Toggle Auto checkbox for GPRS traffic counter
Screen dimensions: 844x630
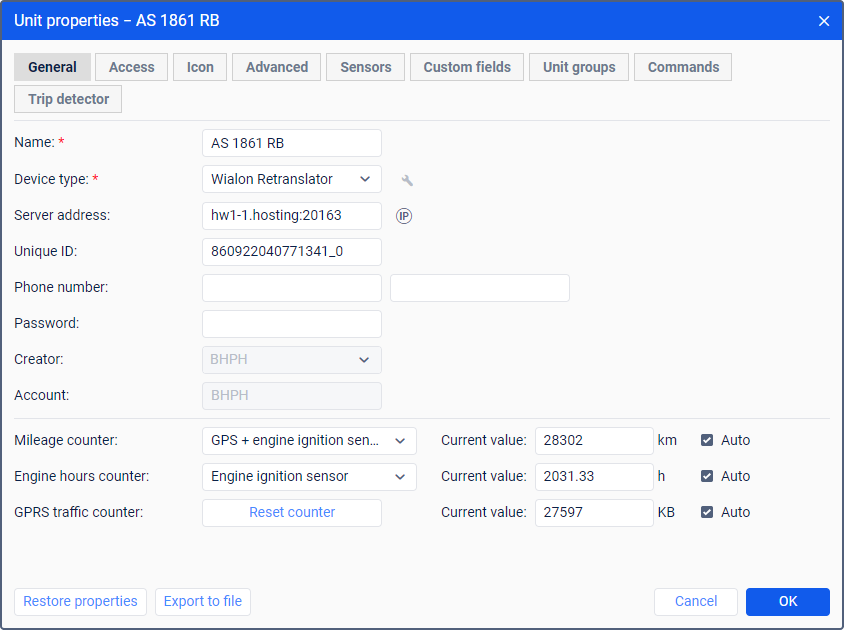point(707,512)
